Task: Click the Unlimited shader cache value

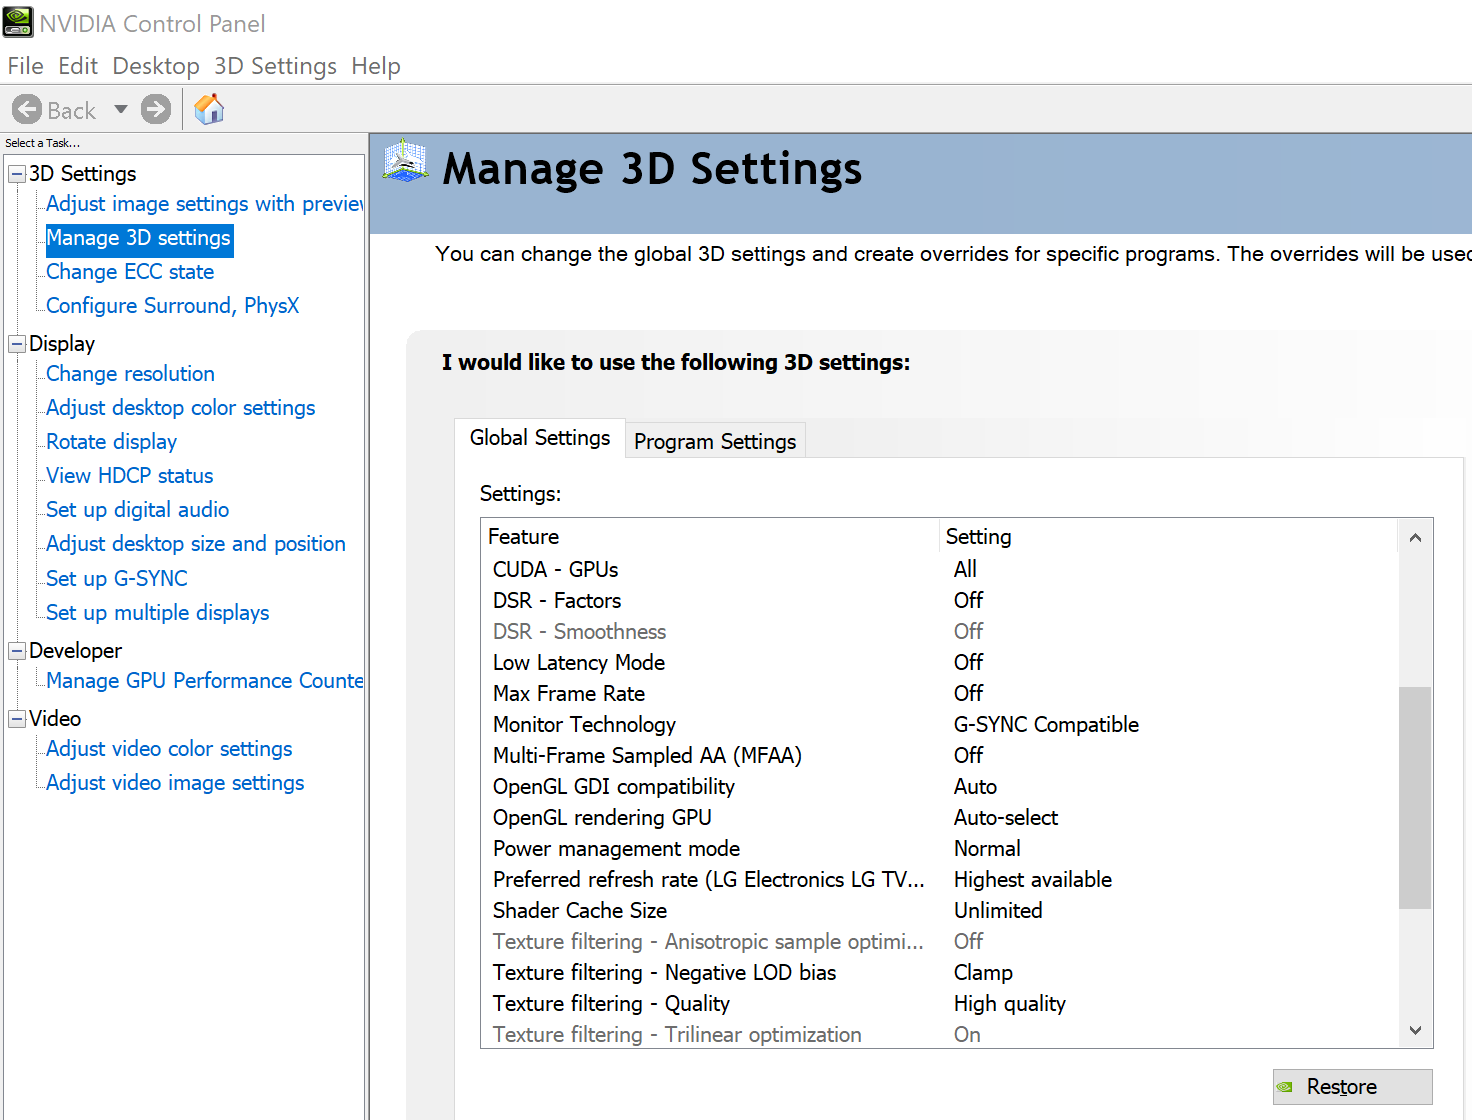Action: tap(998, 910)
